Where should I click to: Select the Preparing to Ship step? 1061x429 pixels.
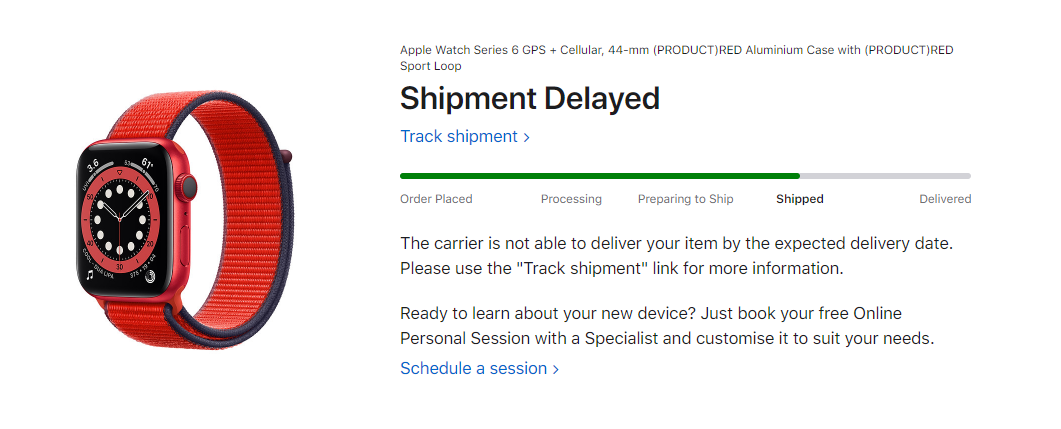pyautogui.click(x=685, y=199)
